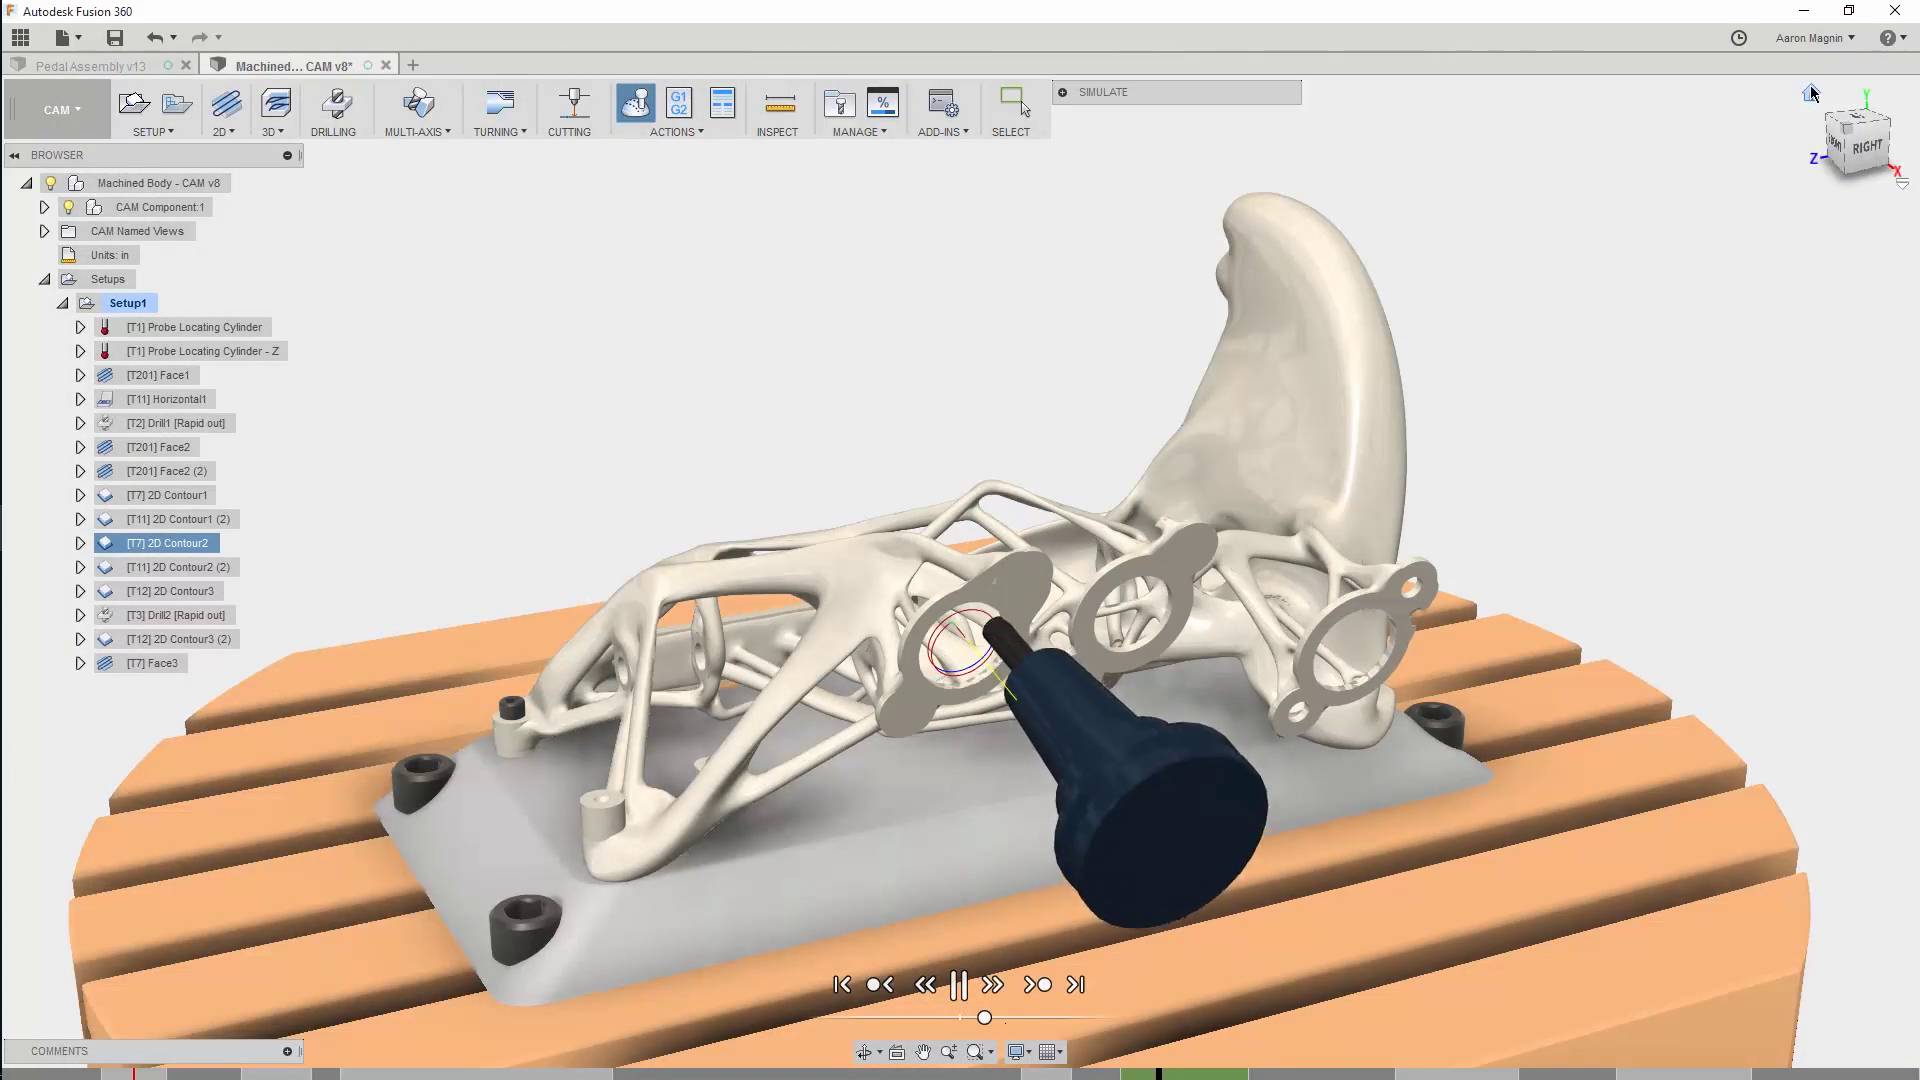This screenshot has height=1080, width=1920.
Task: Select the [T3] Drill2 [Rapid out] operation
Action: click(175, 615)
